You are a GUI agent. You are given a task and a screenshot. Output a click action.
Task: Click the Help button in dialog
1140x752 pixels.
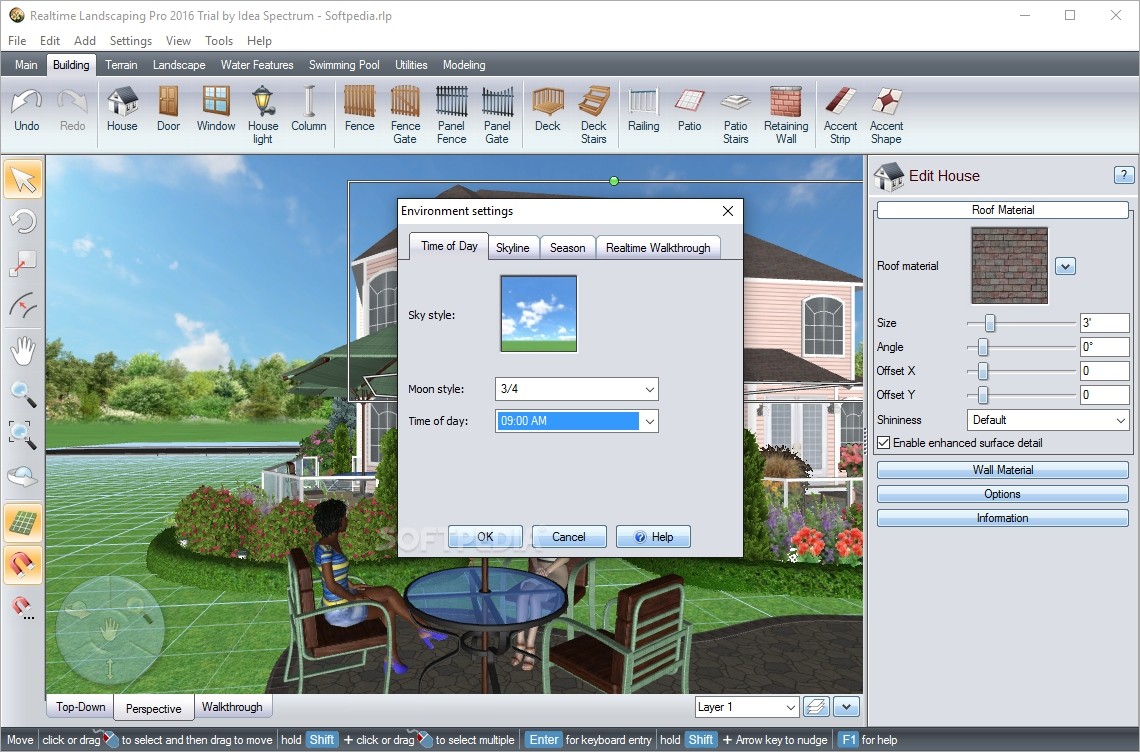pyautogui.click(x=653, y=537)
